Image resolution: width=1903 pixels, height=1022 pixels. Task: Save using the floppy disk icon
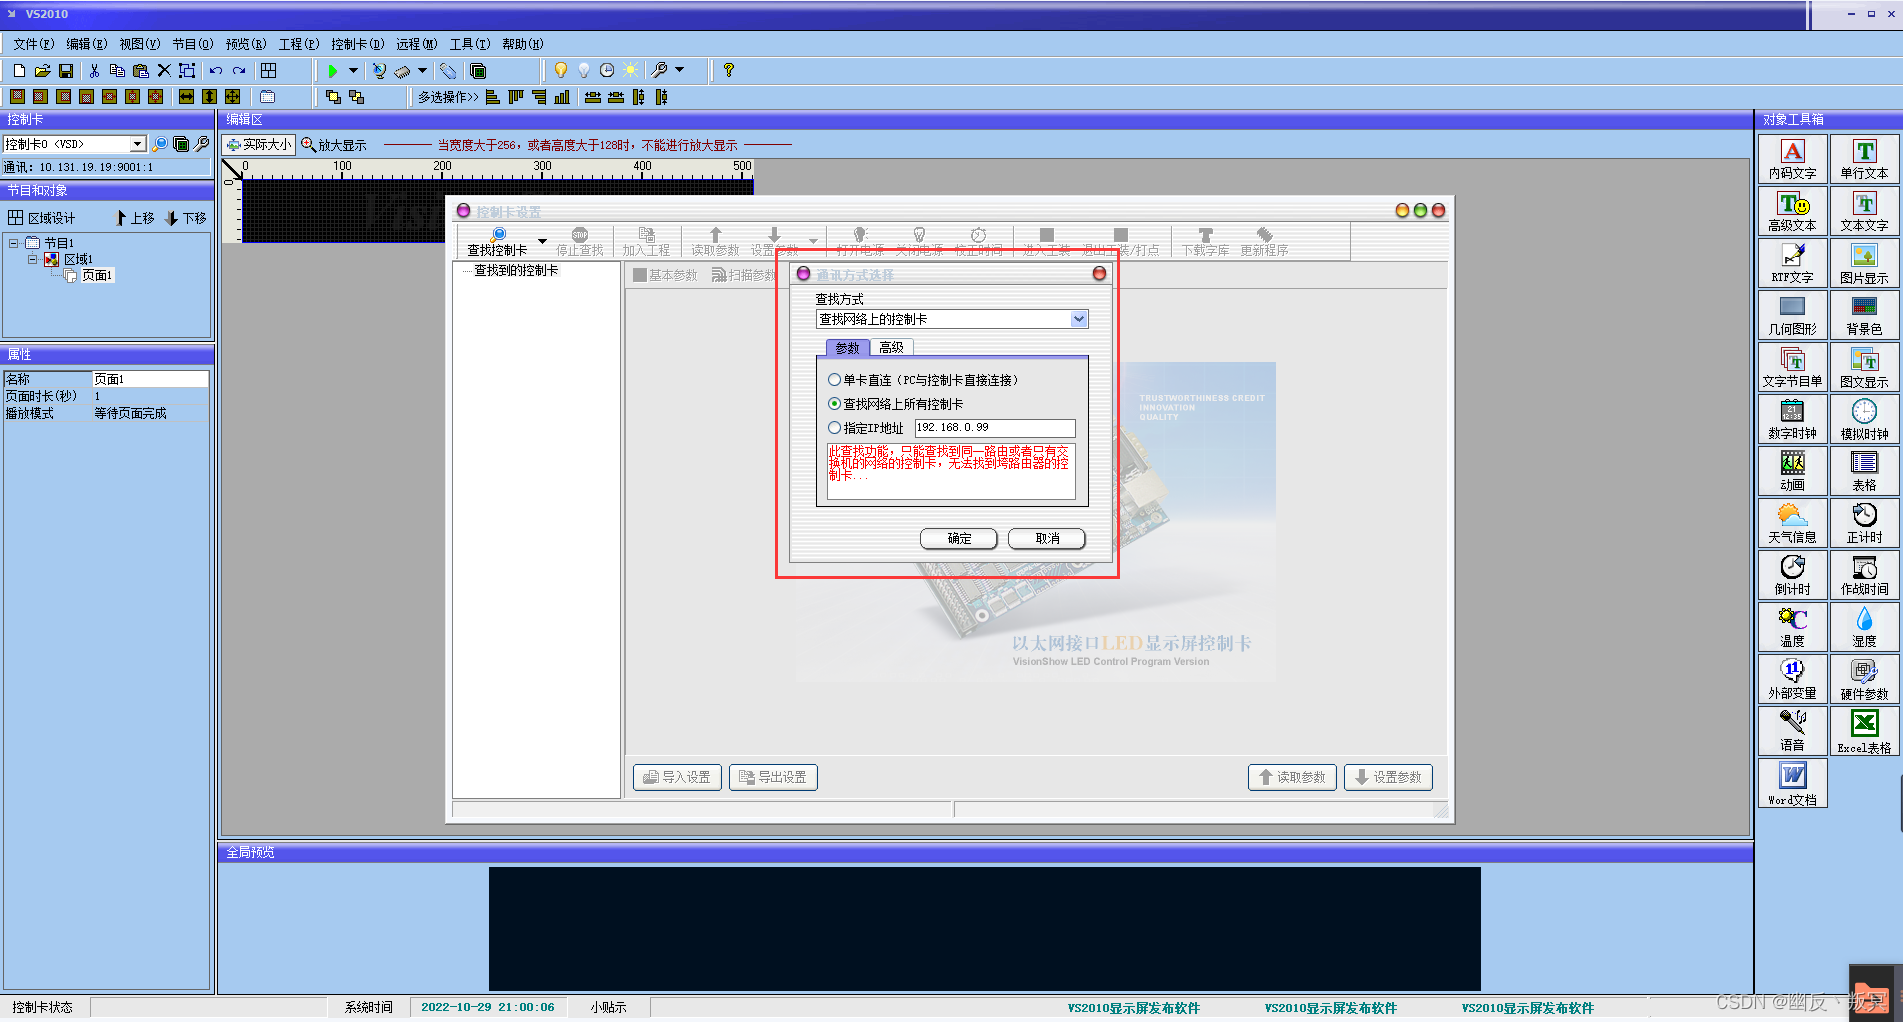[x=66, y=71]
